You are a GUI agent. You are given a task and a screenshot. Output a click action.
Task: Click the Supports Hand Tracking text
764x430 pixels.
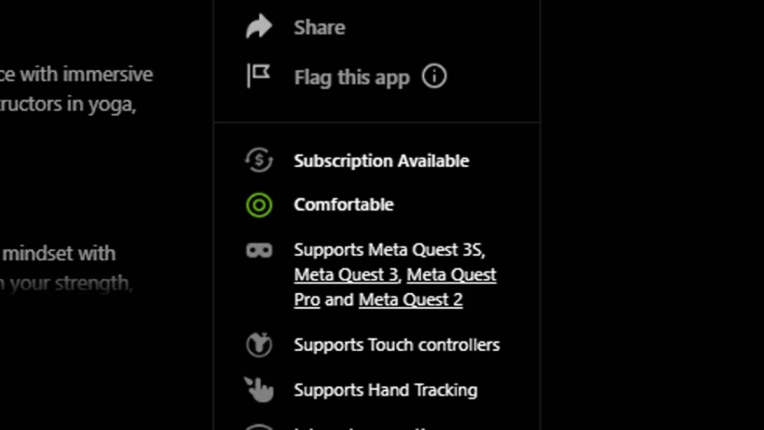tap(385, 390)
